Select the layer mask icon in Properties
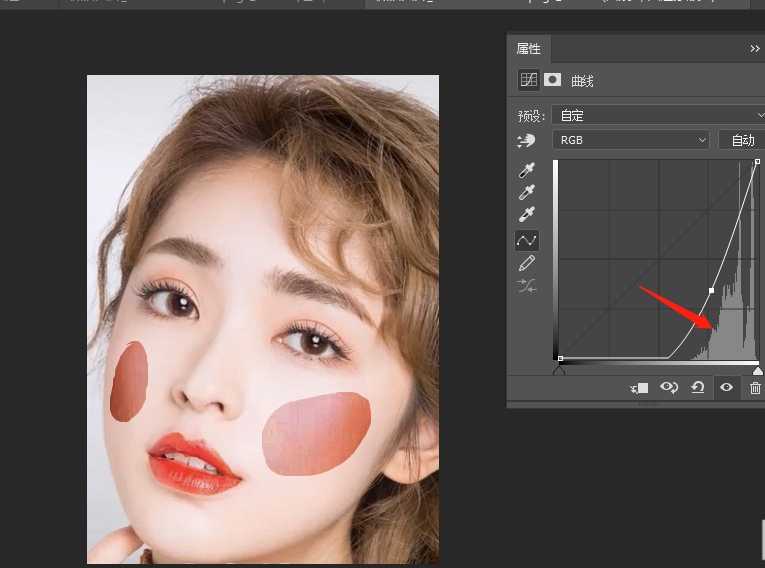765x568 pixels. tap(552, 80)
